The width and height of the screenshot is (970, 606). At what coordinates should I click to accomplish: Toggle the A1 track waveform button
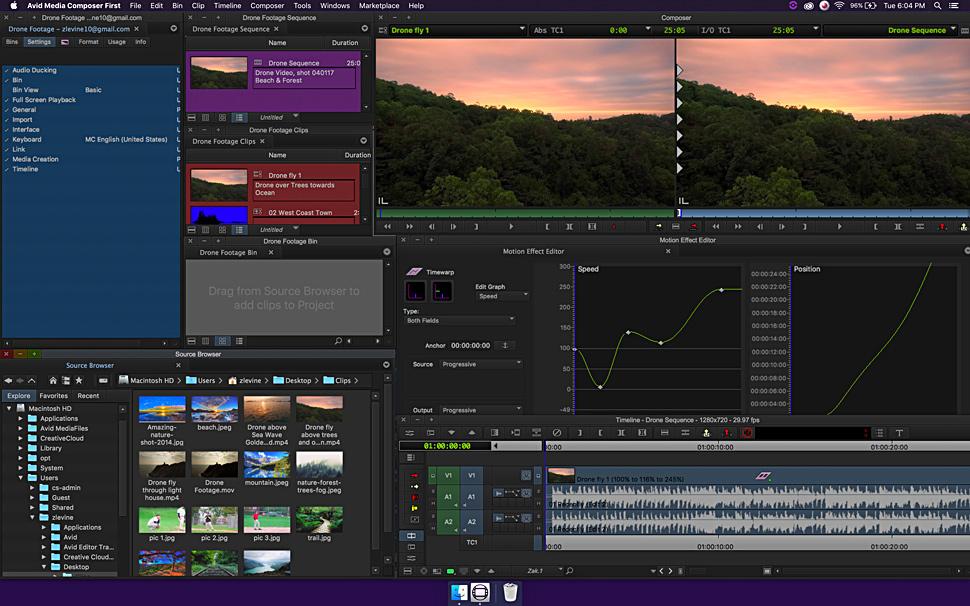click(x=498, y=493)
